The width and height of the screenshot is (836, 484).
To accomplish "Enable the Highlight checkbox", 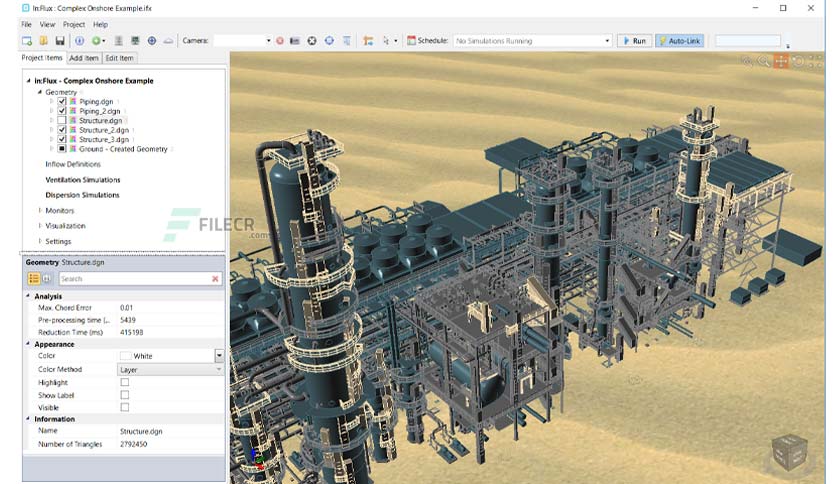I will tap(125, 382).
